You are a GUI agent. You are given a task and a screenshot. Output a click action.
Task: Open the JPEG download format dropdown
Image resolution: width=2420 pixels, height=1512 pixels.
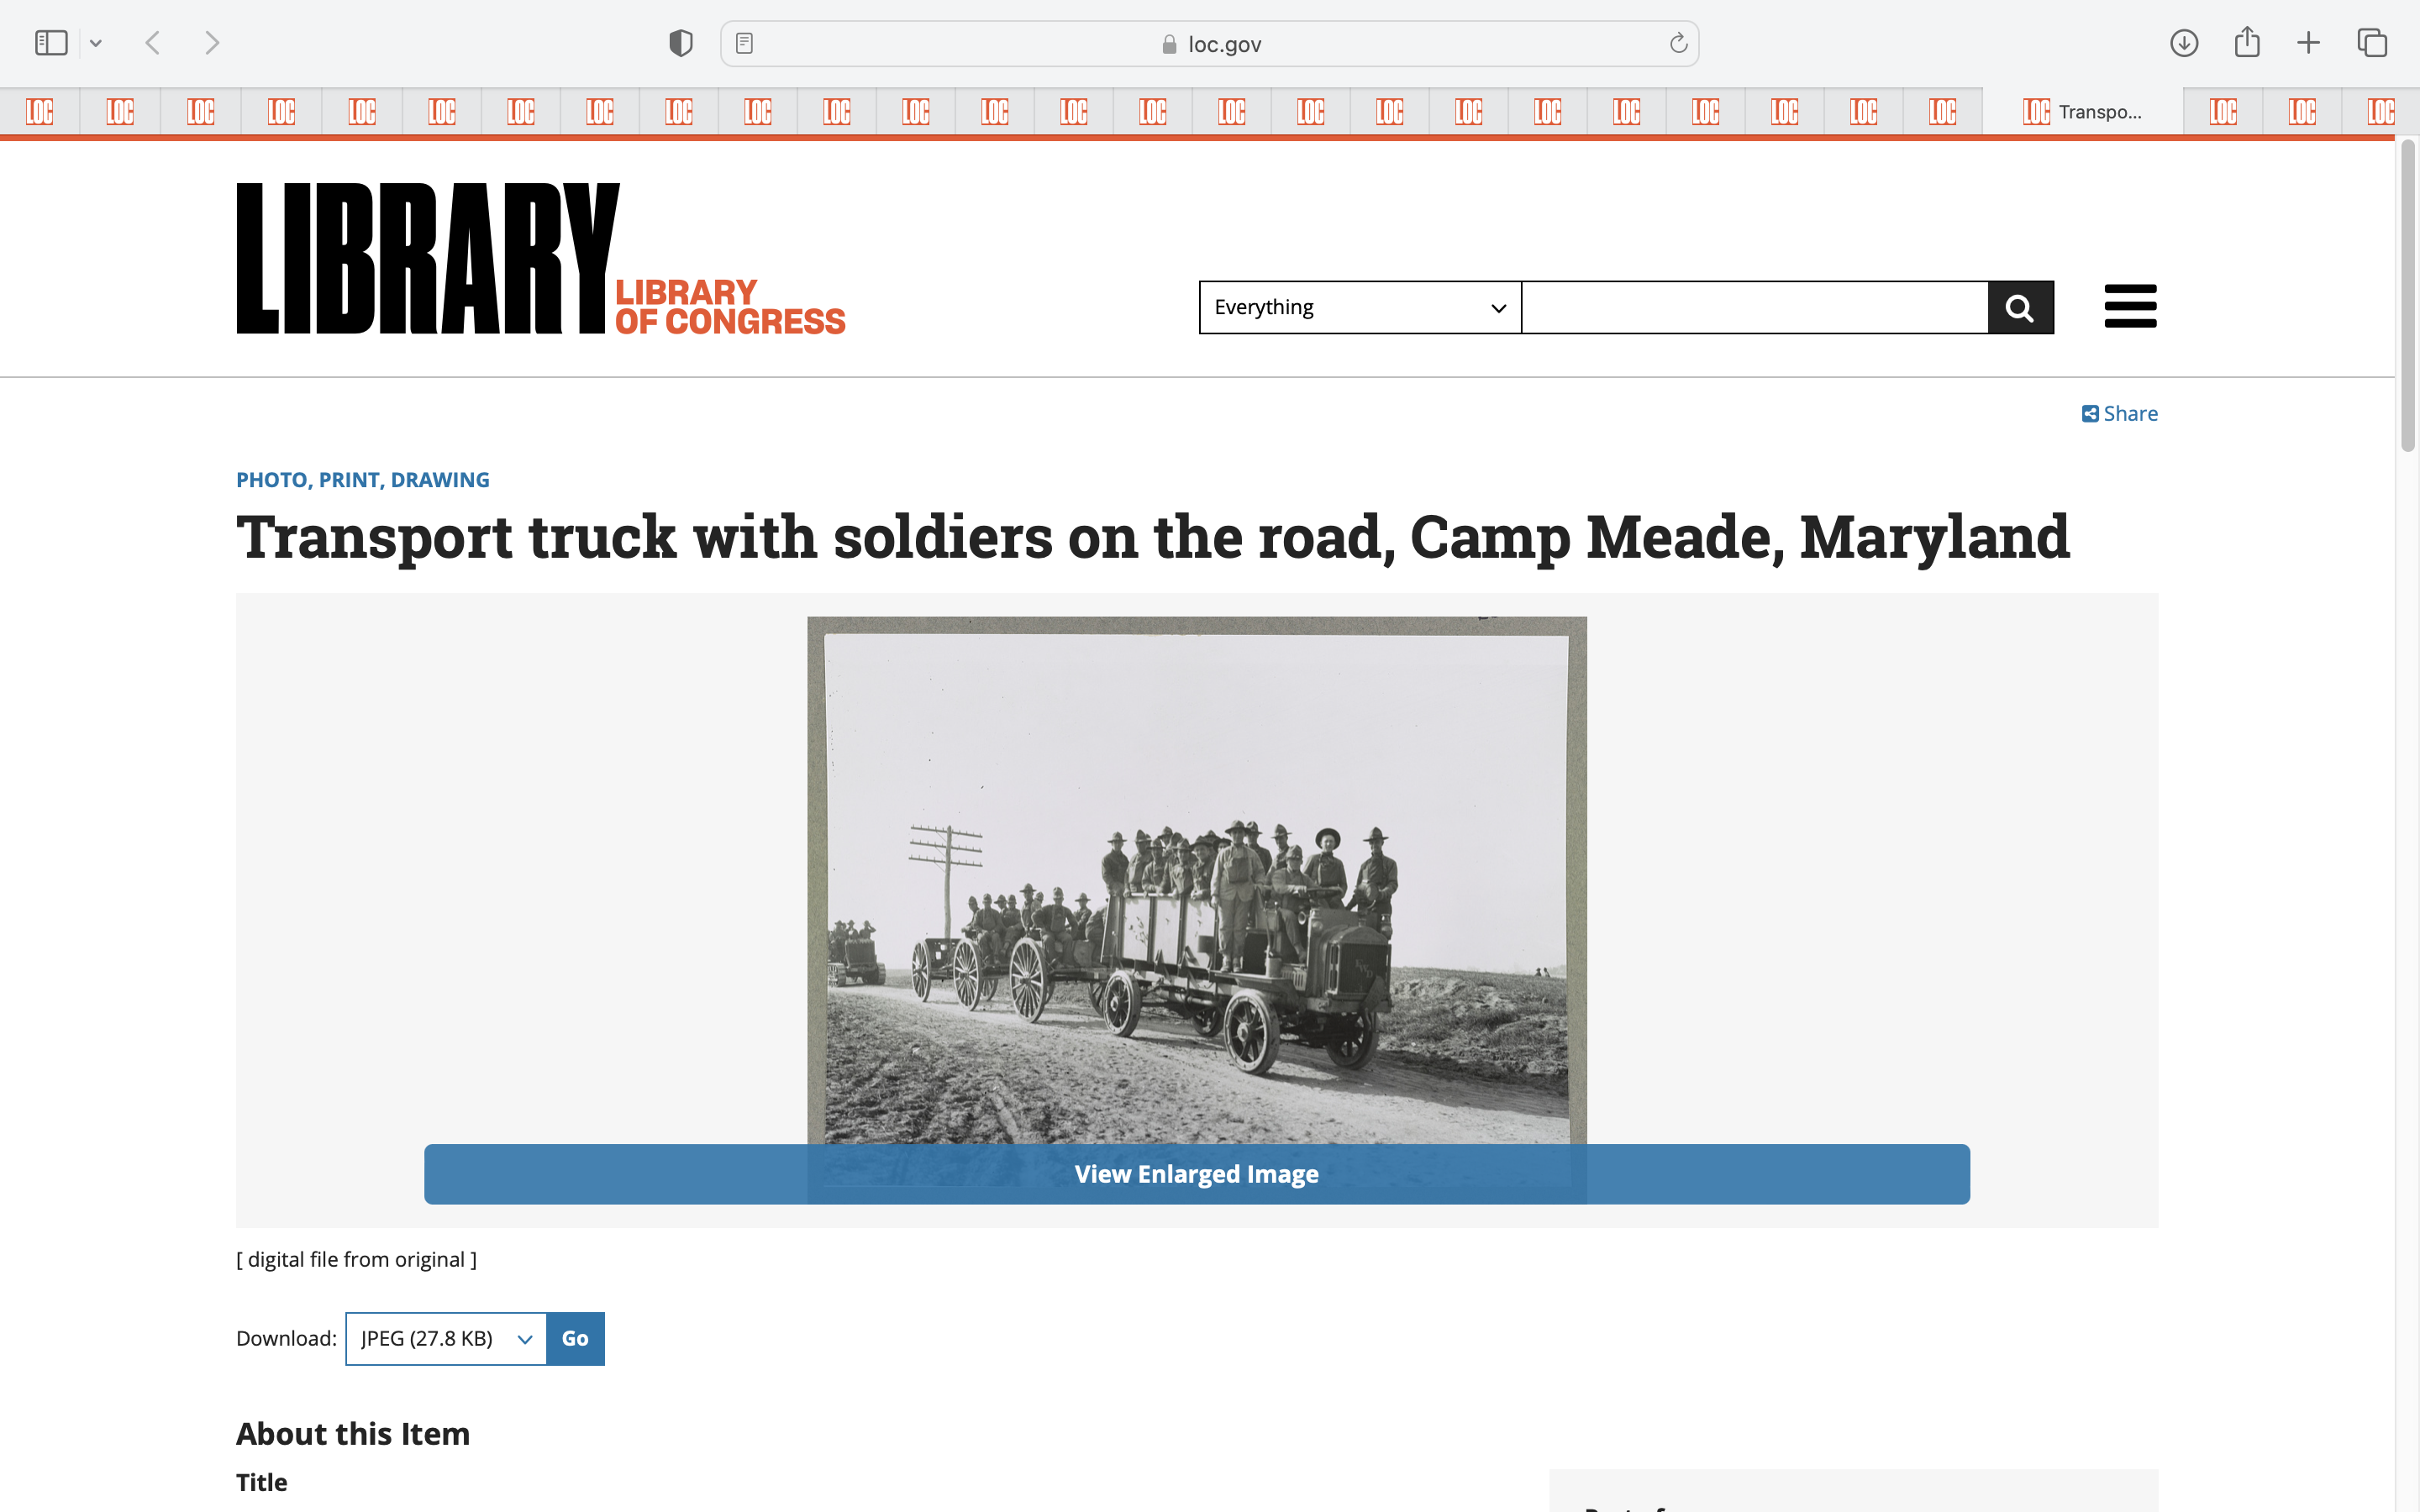click(x=446, y=1338)
